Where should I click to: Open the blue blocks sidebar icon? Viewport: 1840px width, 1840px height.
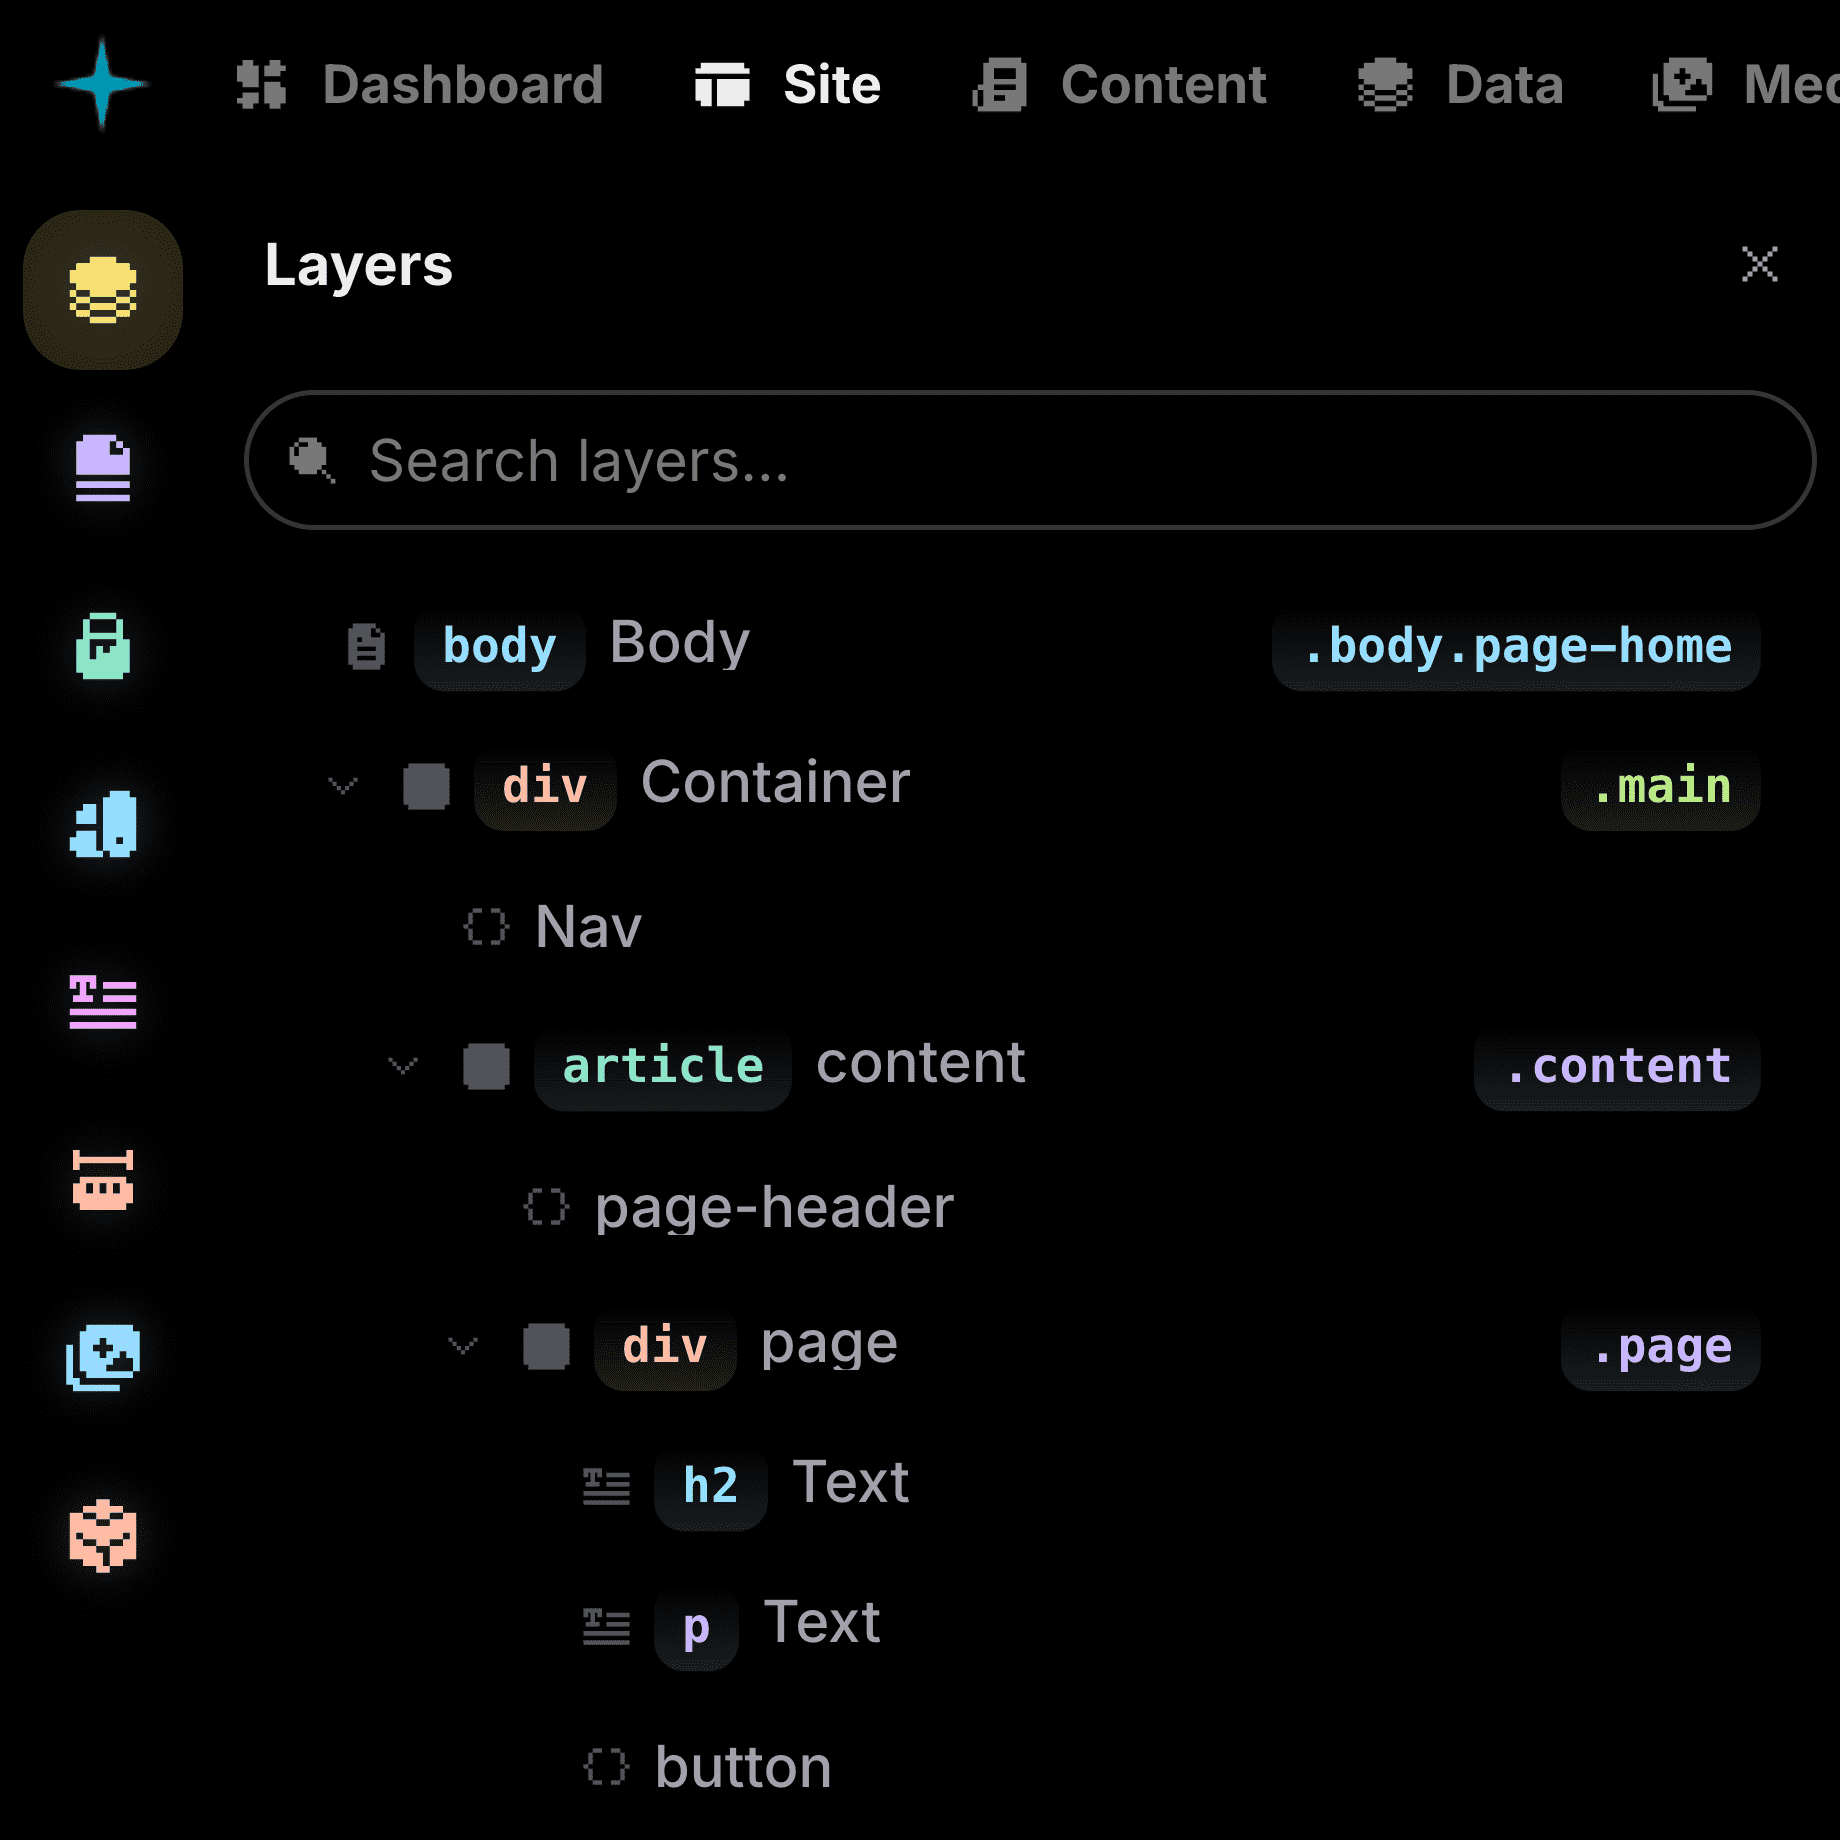tap(103, 823)
